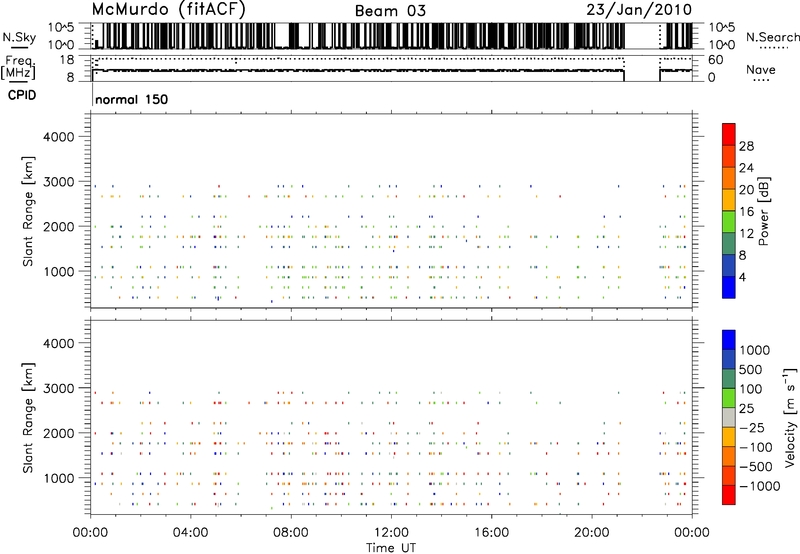This screenshot has height=554, width=800.
Task: Click the top red segment of Power color bar
Action: click(729, 134)
